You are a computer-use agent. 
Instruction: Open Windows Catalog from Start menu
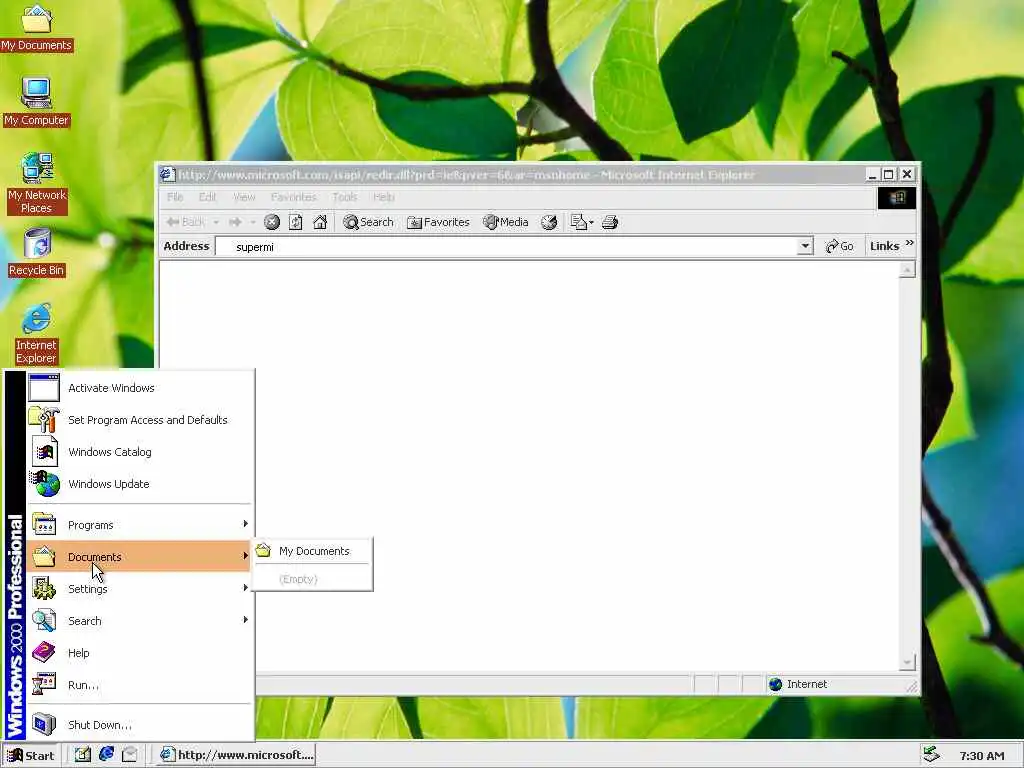point(138,452)
